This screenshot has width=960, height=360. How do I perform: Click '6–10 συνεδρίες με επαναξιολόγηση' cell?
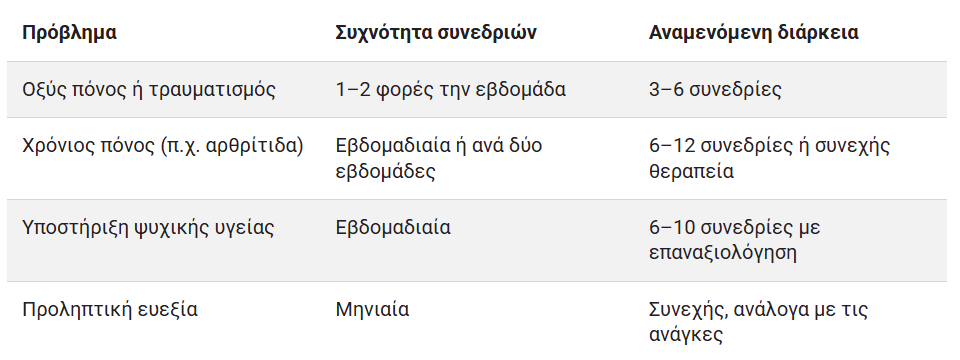[735, 240]
